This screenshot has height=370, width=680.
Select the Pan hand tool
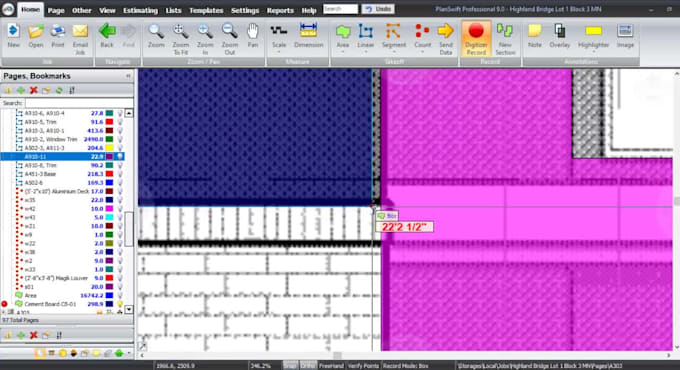point(253,36)
